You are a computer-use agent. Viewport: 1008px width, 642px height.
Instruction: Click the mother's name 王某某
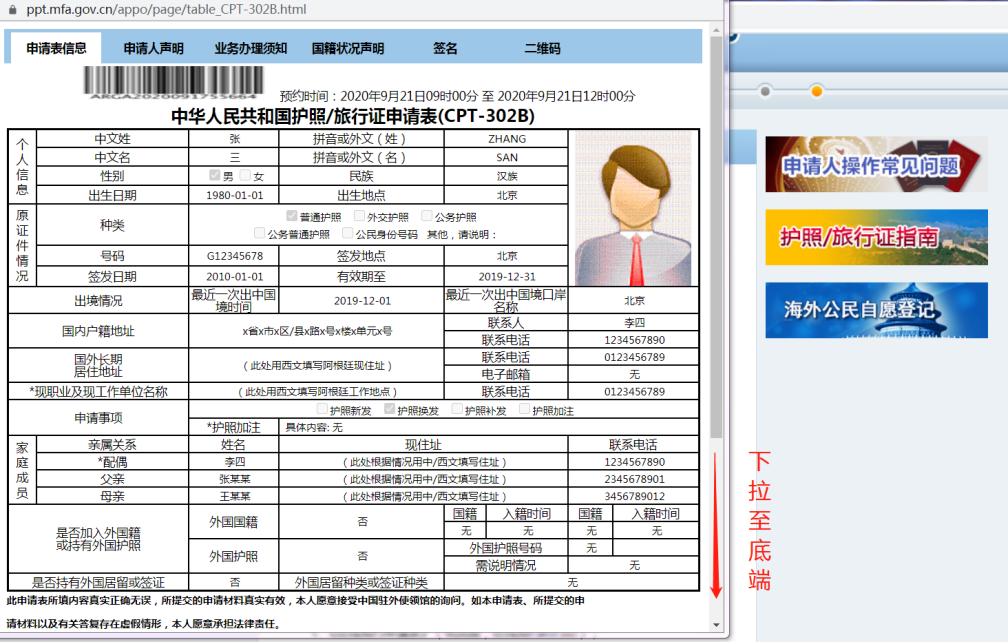tap(235, 497)
